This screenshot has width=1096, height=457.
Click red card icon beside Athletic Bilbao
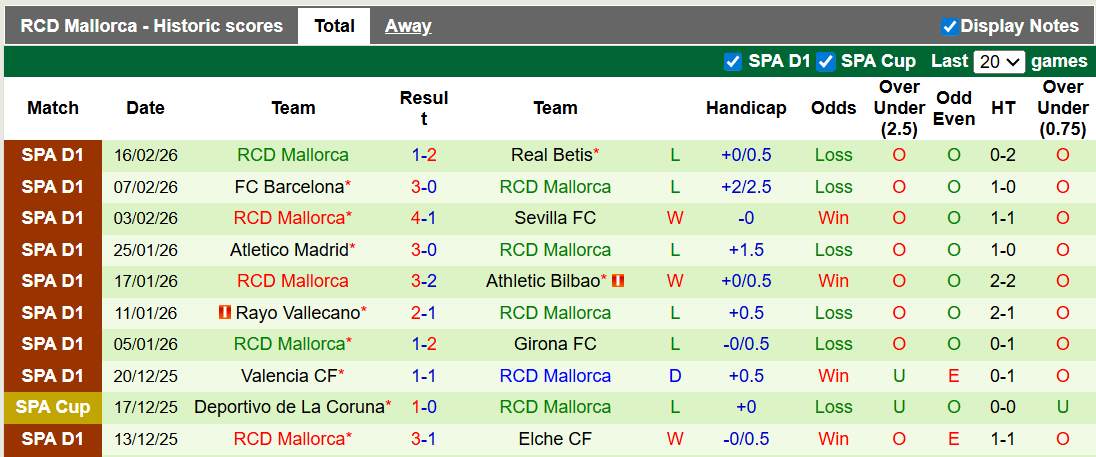pyautogui.click(x=617, y=281)
